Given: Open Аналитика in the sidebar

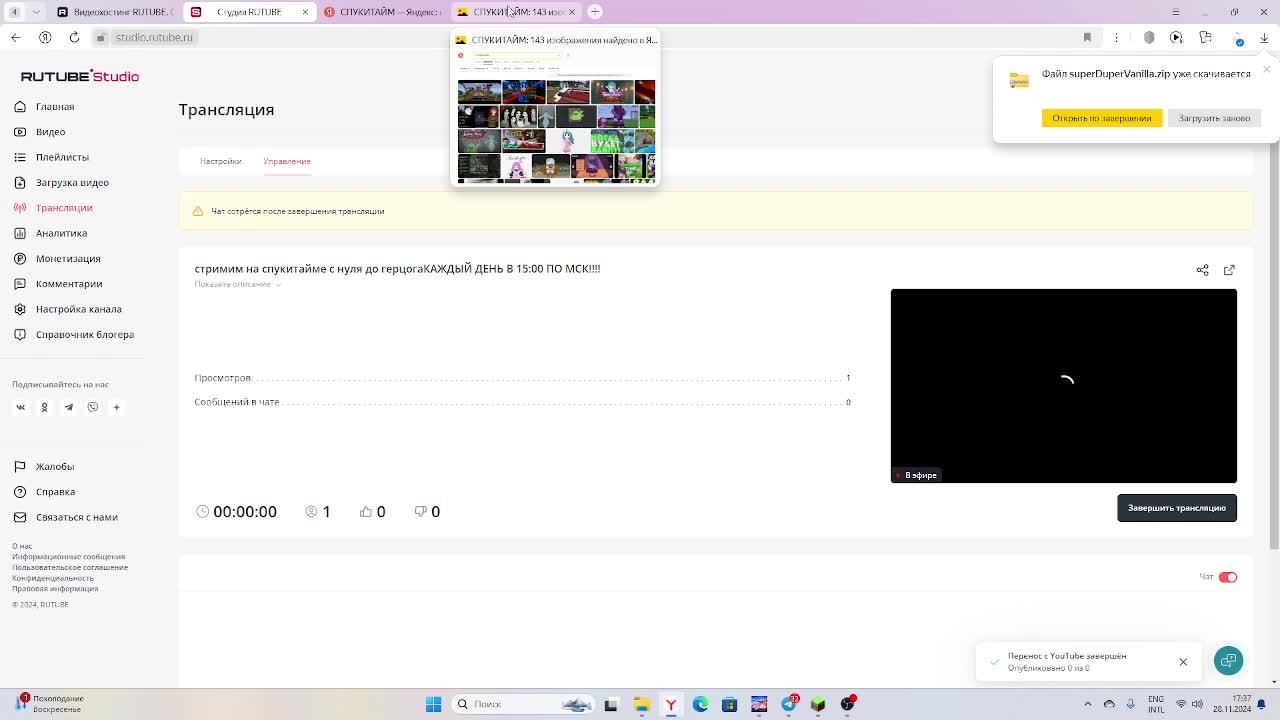Looking at the screenshot, I should 51,233.
